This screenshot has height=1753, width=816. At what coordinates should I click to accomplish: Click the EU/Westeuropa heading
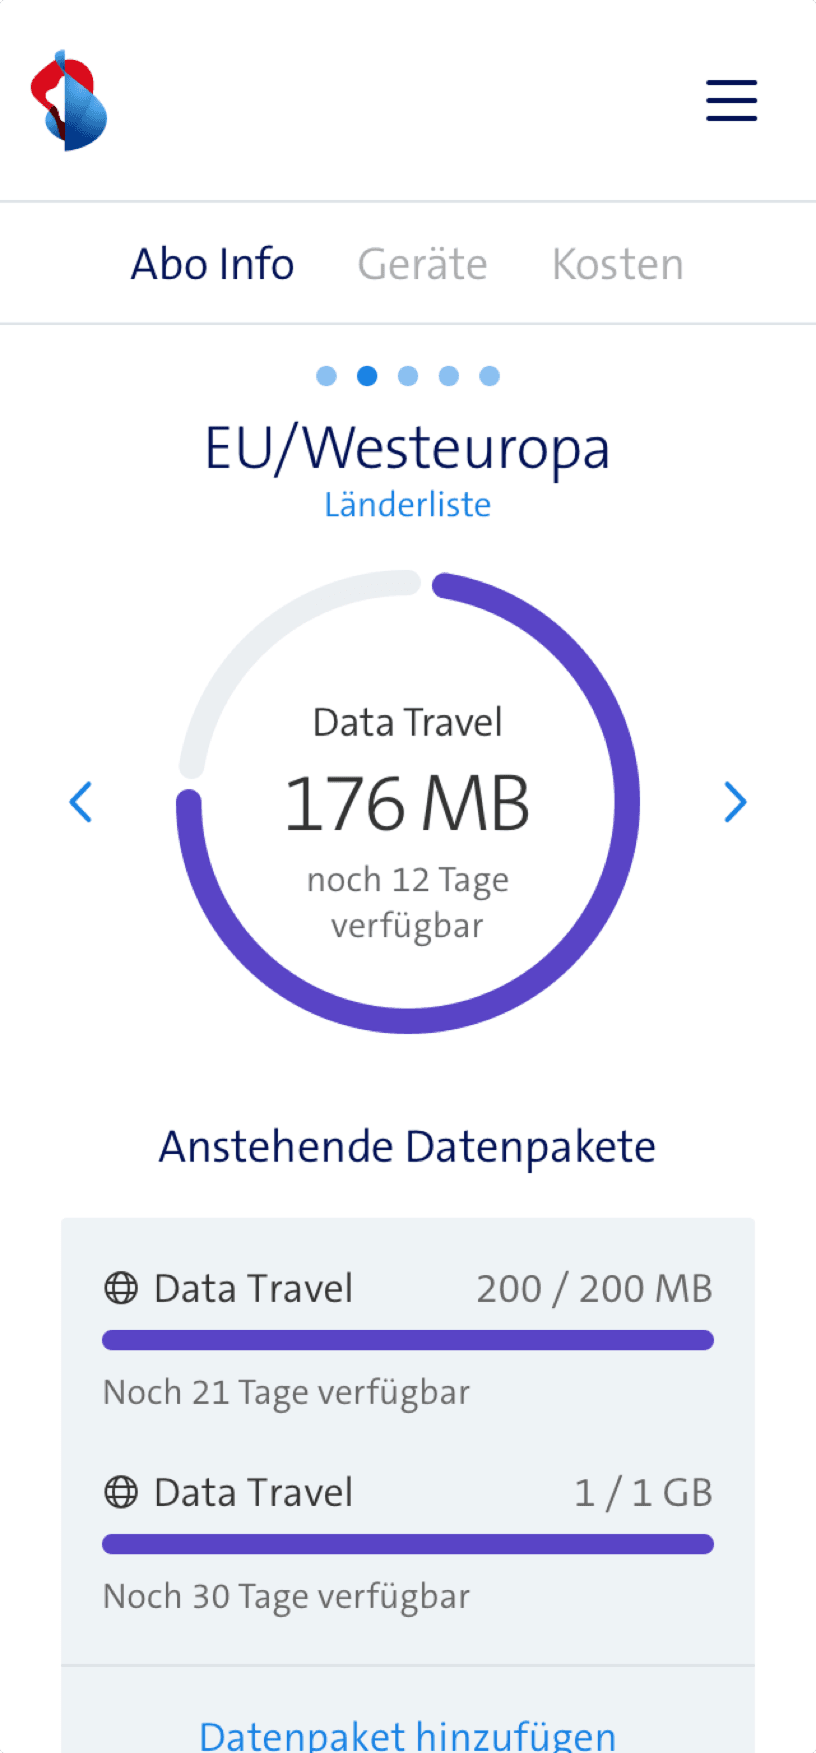pos(407,447)
